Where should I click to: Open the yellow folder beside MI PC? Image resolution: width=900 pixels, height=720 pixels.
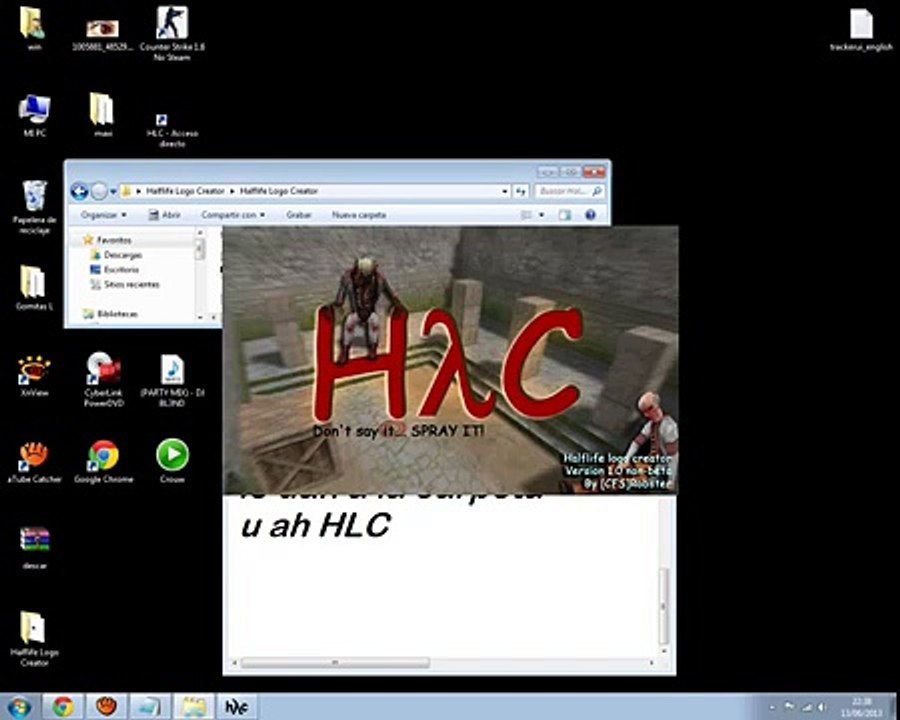tap(103, 115)
